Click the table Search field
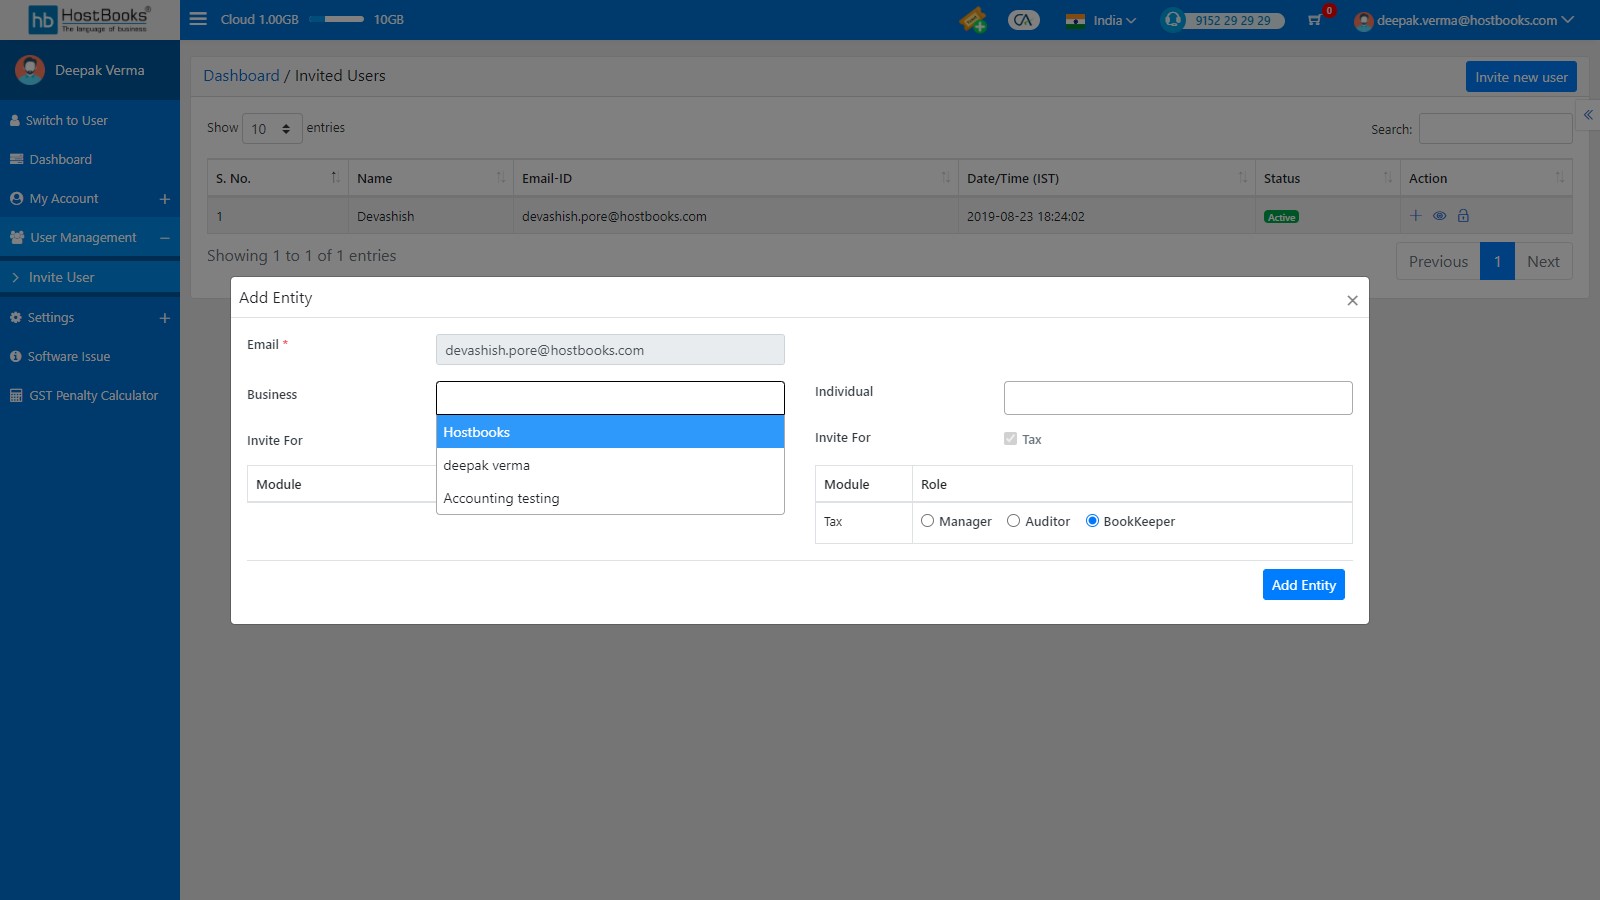The width and height of the screenshot is (1600, 900). point(1495,129)
